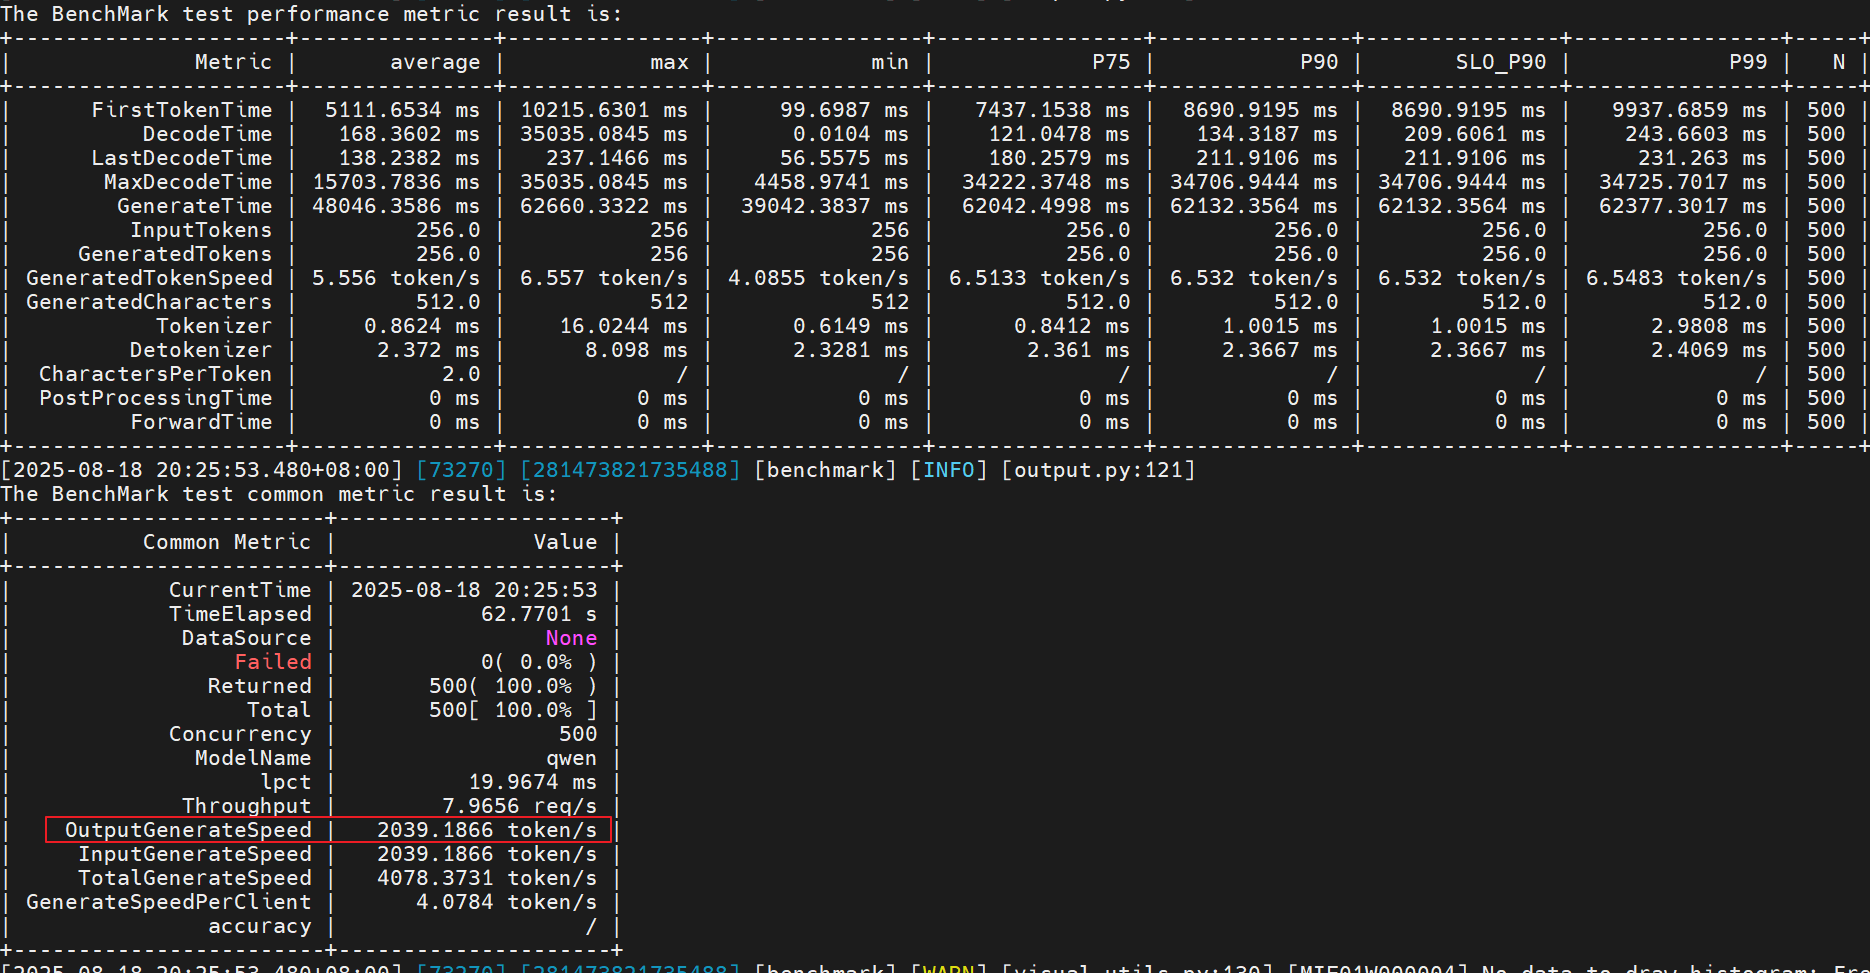Viewport: 1870px width, 973px height.
Task: Select the DecodeTime metric label
Action: tap(208, 134)
